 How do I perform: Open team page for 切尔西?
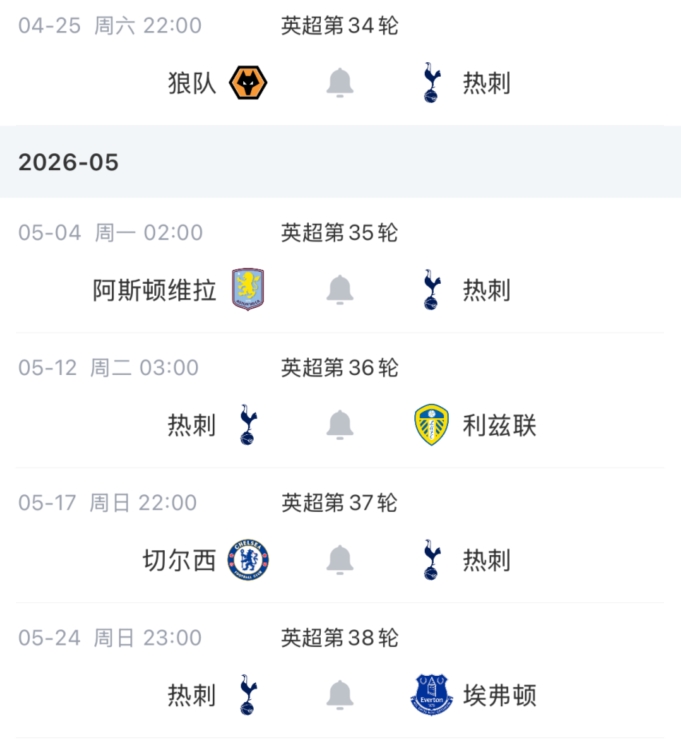coord(179,560)
